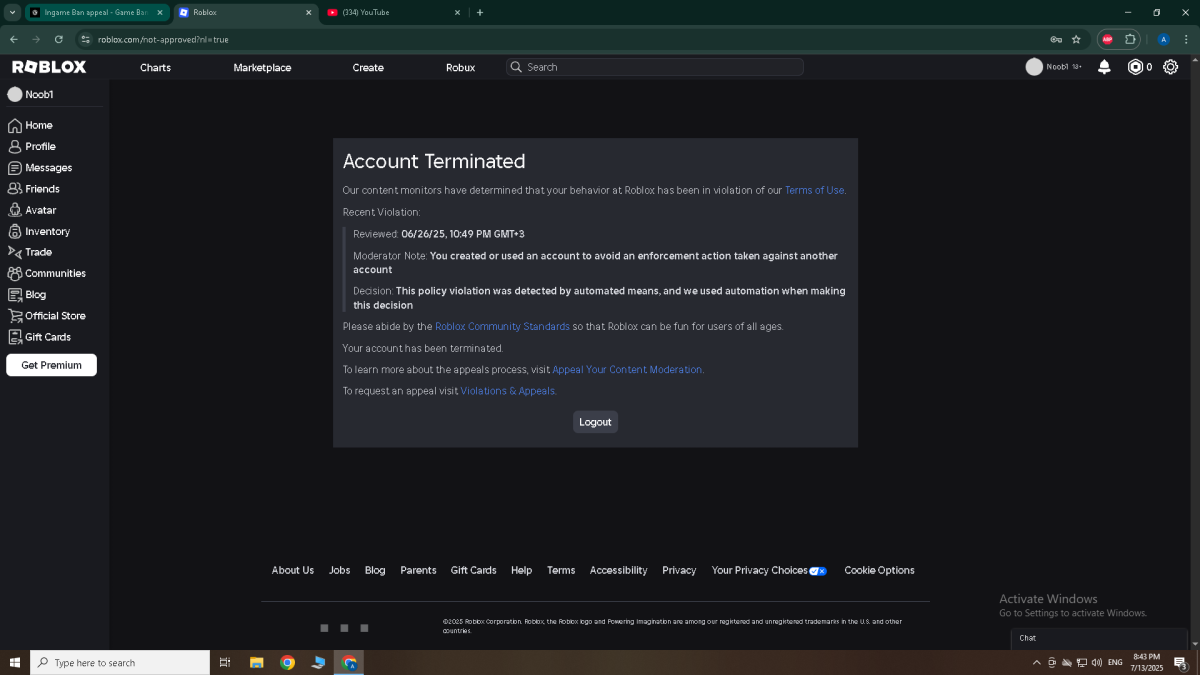Switch to the Ingame Ban appeal tab
Screen dimensions: 1200x675
pyautogui.click(x=96, y=12)
